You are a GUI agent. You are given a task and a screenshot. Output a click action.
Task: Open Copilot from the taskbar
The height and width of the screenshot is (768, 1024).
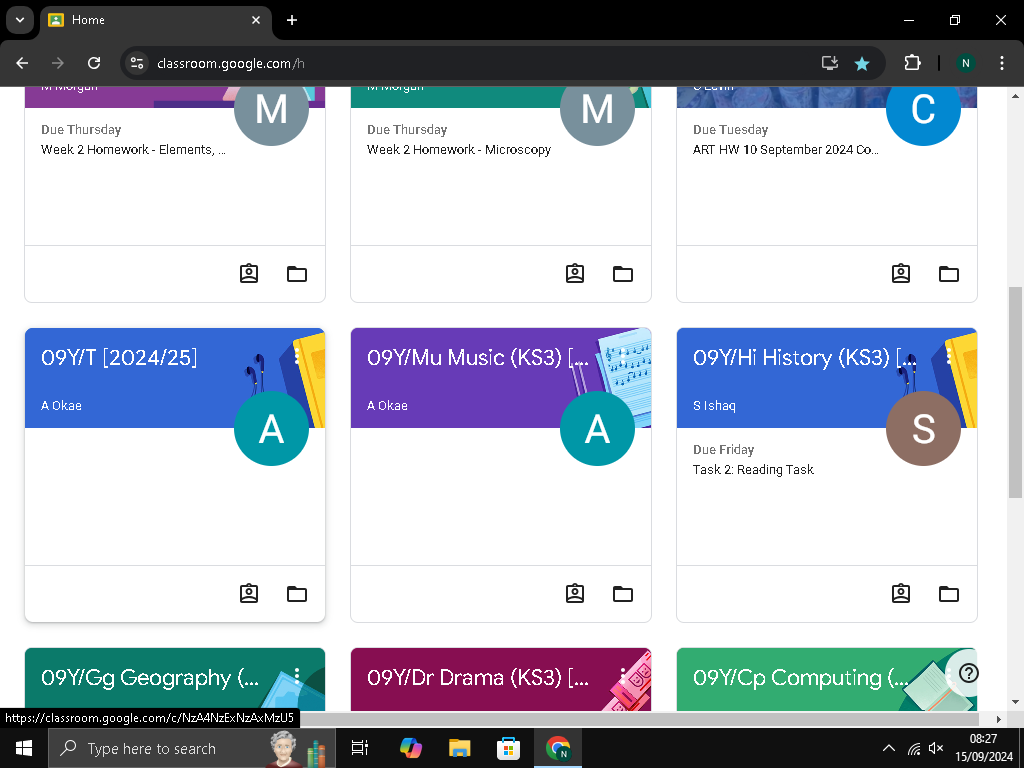411,748
